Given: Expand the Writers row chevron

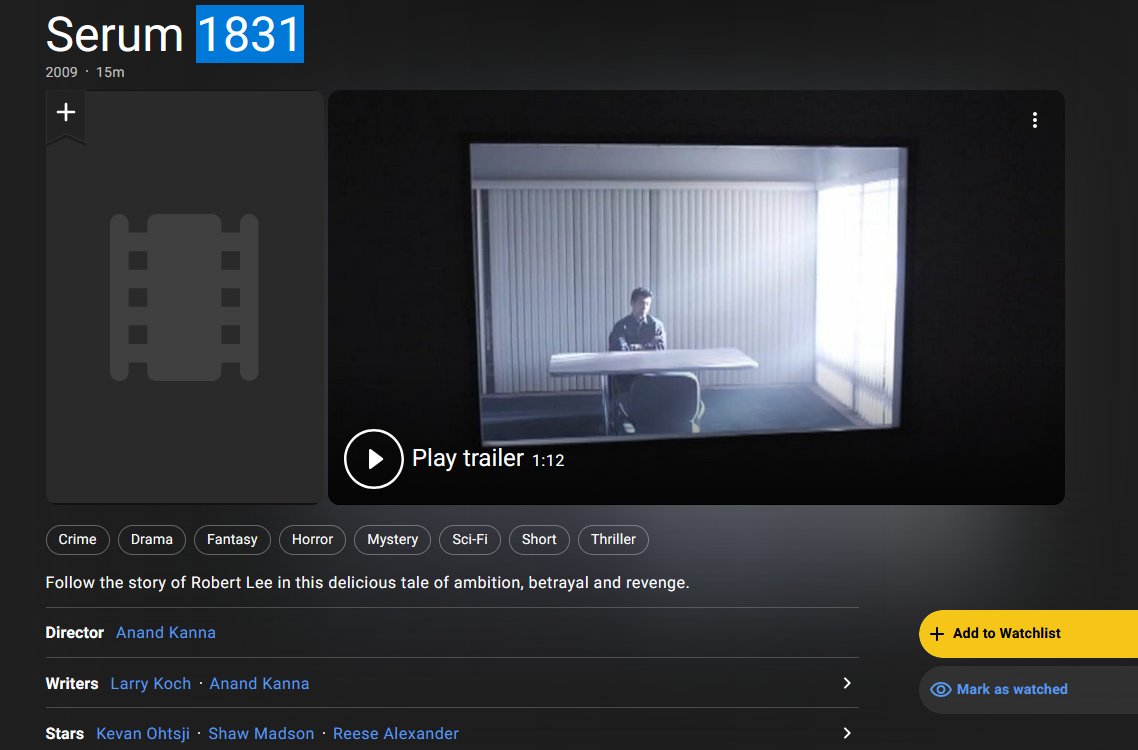Looking at the screenshot, I should click(x=846, y=683).
